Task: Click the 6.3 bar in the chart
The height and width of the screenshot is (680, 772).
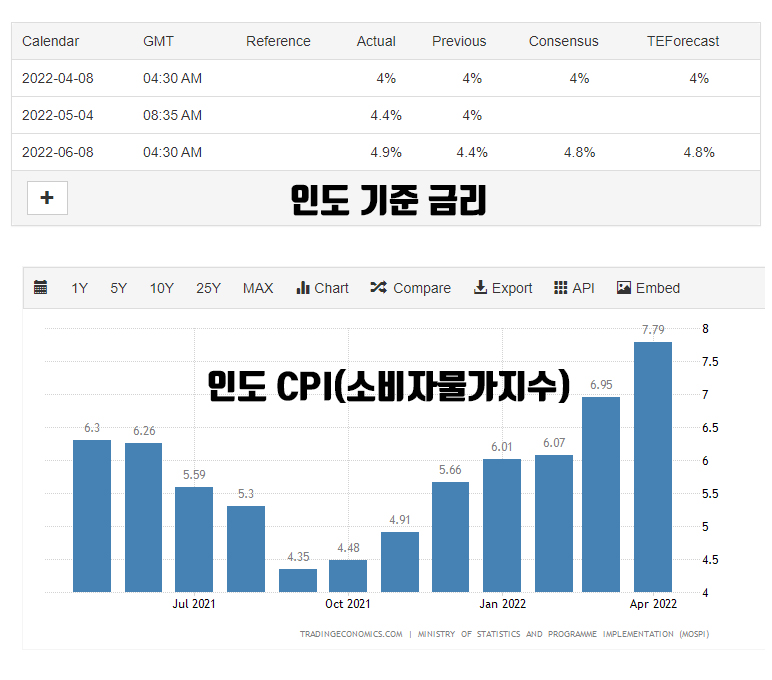Action: point(92,516)
